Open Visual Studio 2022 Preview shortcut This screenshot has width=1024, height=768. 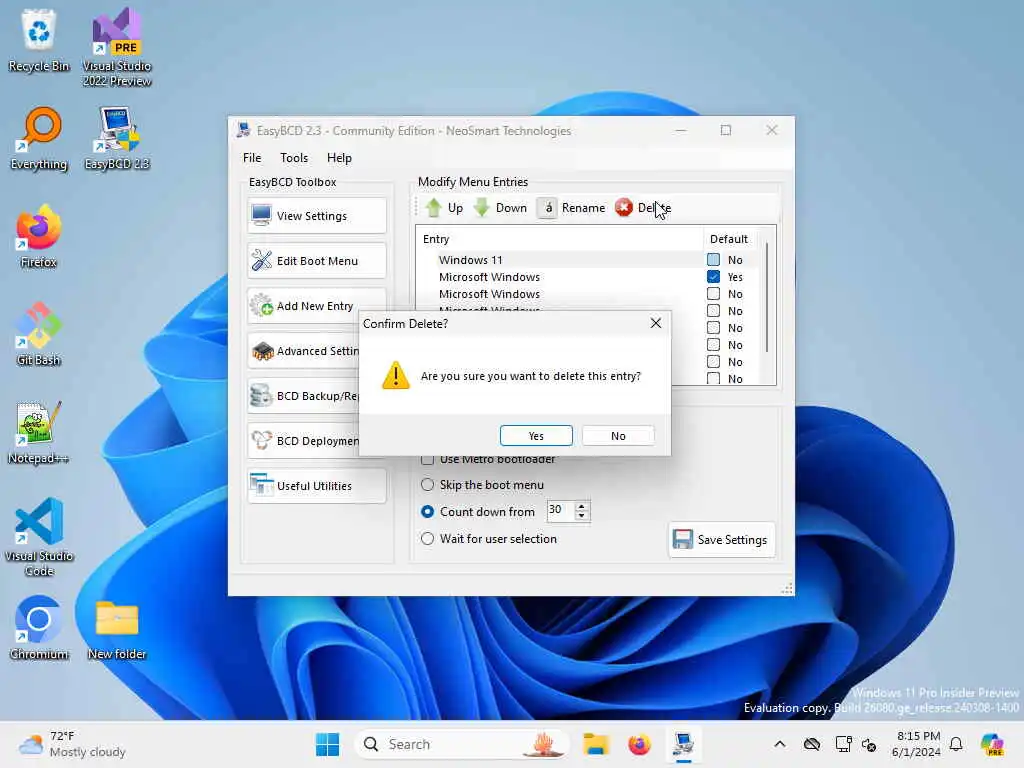[117, 47]
